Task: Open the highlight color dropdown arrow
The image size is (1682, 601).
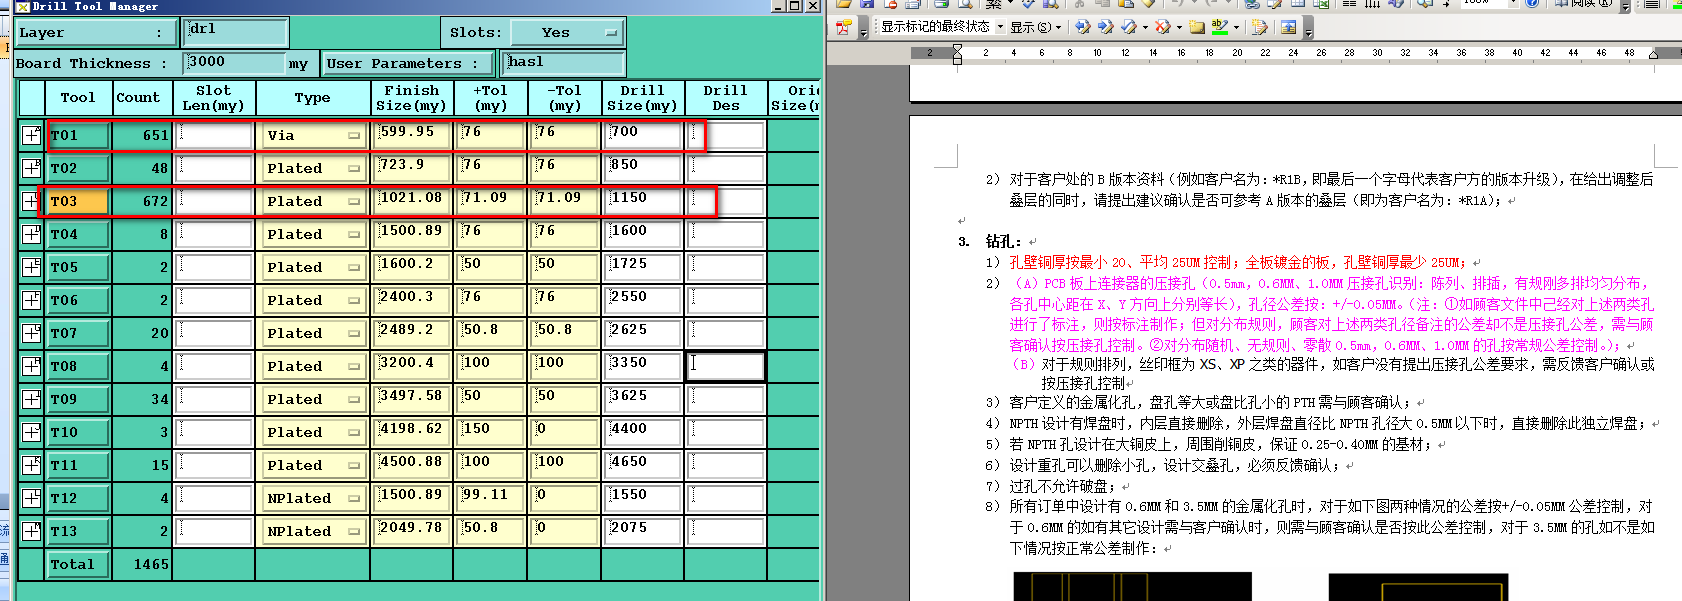Action: click(1236, 27)
